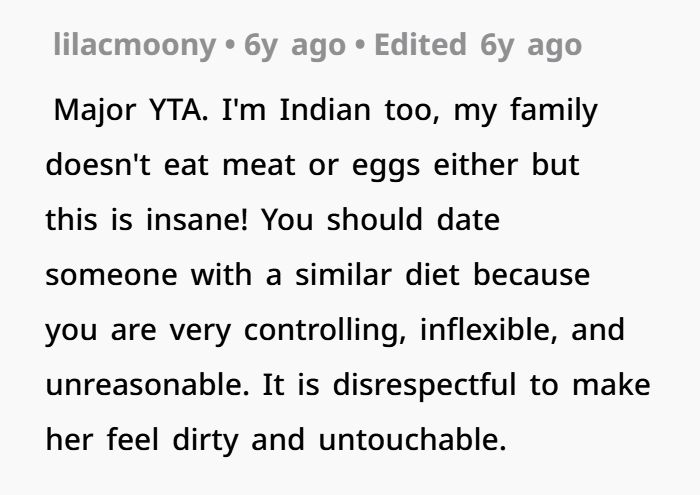
Task: Click the words "You should date"
Action: click(x=380, y=219)
